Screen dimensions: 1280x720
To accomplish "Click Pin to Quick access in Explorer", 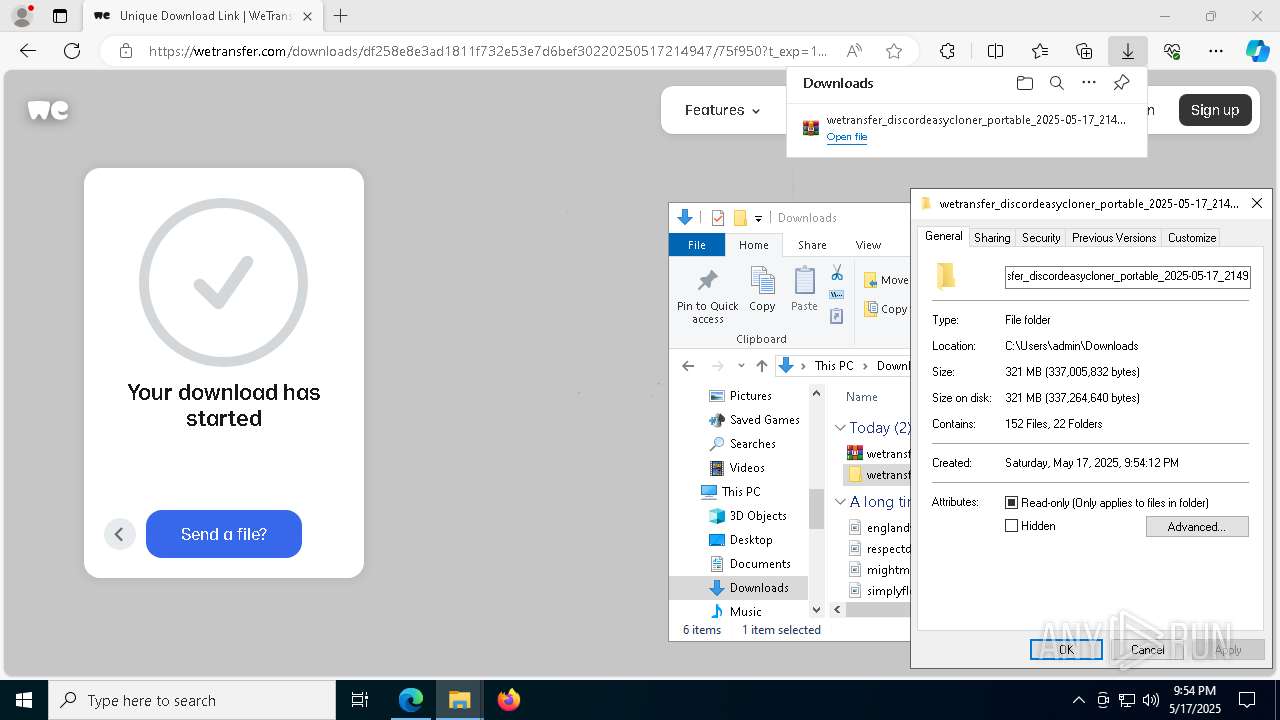I will 708,296.
